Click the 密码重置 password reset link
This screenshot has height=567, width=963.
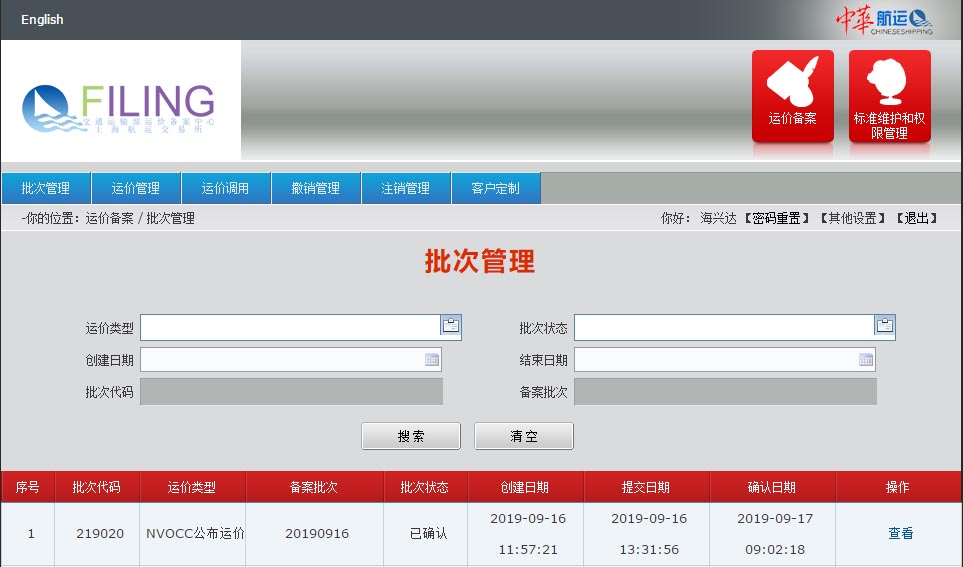click(x=776, y=218)
